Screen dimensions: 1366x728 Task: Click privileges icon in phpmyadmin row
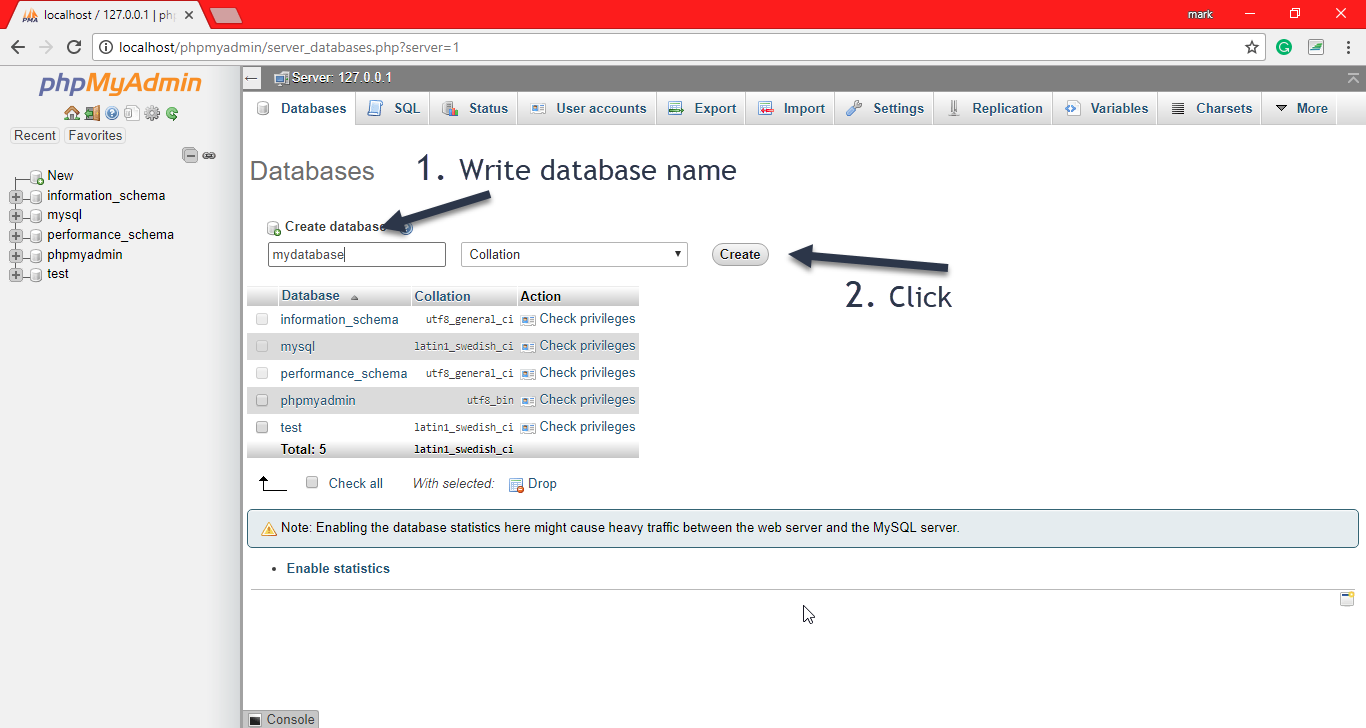pos(528,400)
